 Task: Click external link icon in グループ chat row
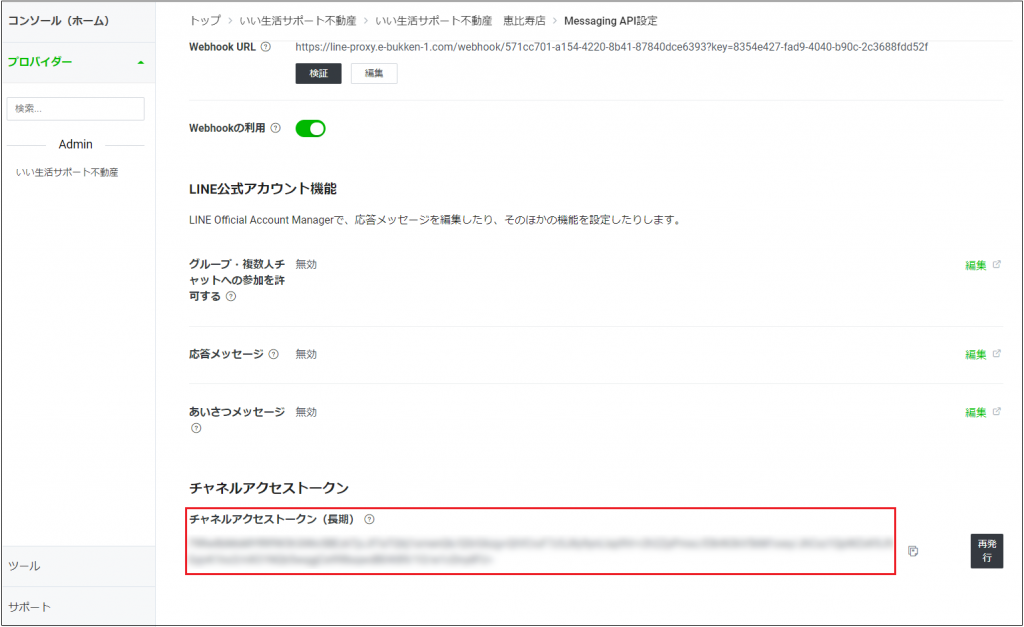pyautogui.click(x=997, y=265)
